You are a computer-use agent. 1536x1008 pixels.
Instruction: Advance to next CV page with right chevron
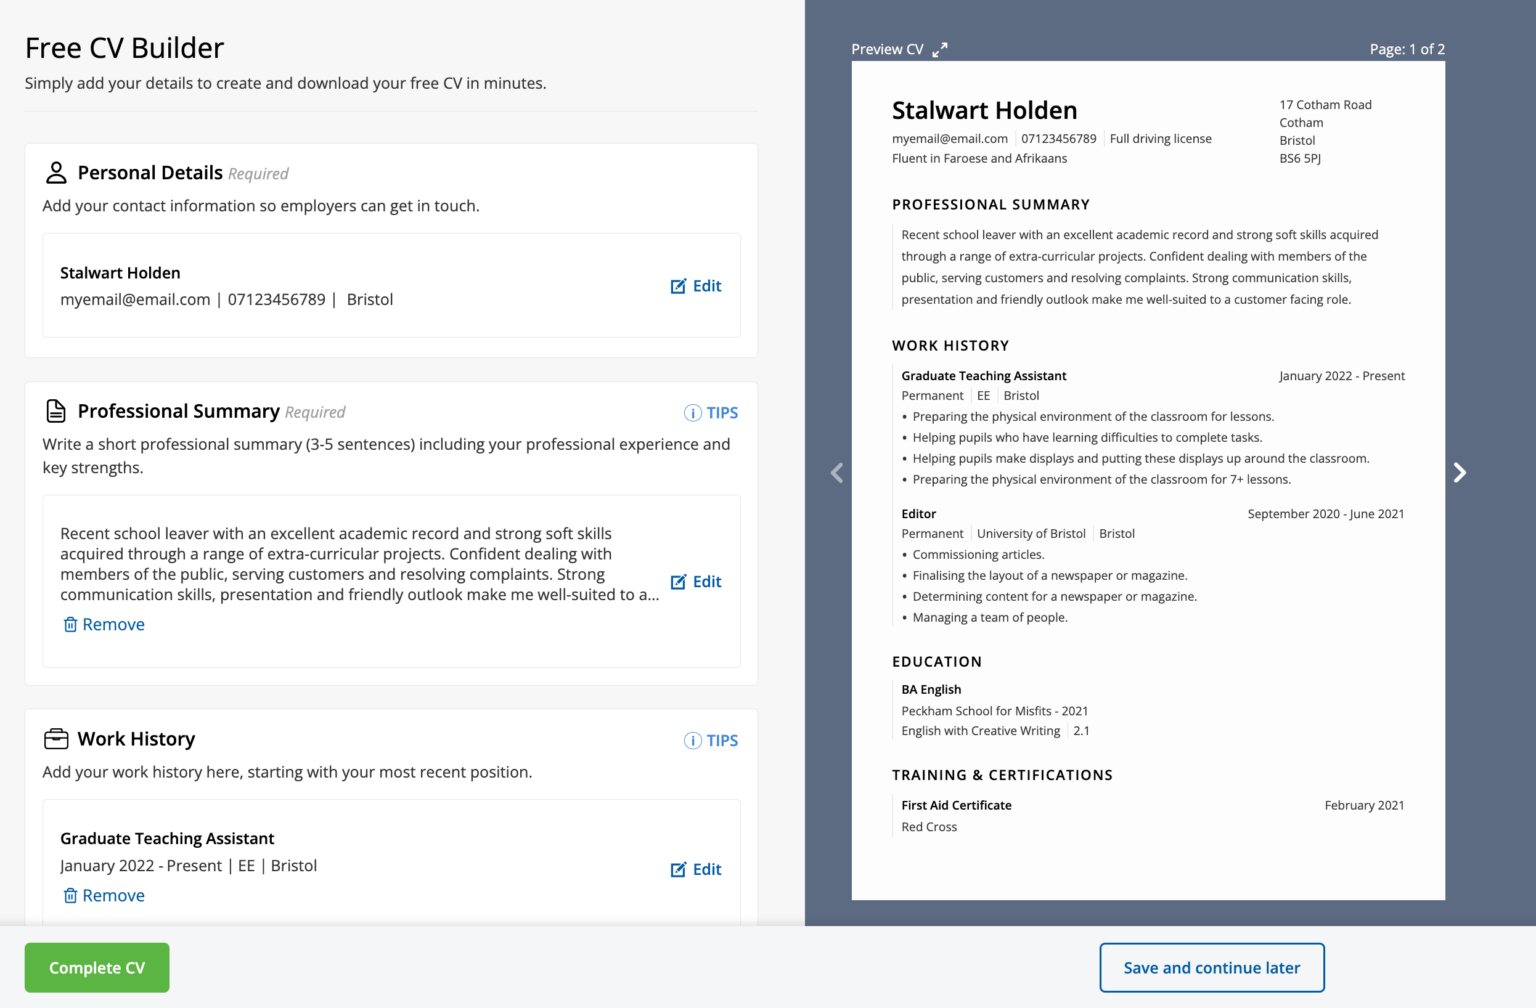click(1460, 472)
